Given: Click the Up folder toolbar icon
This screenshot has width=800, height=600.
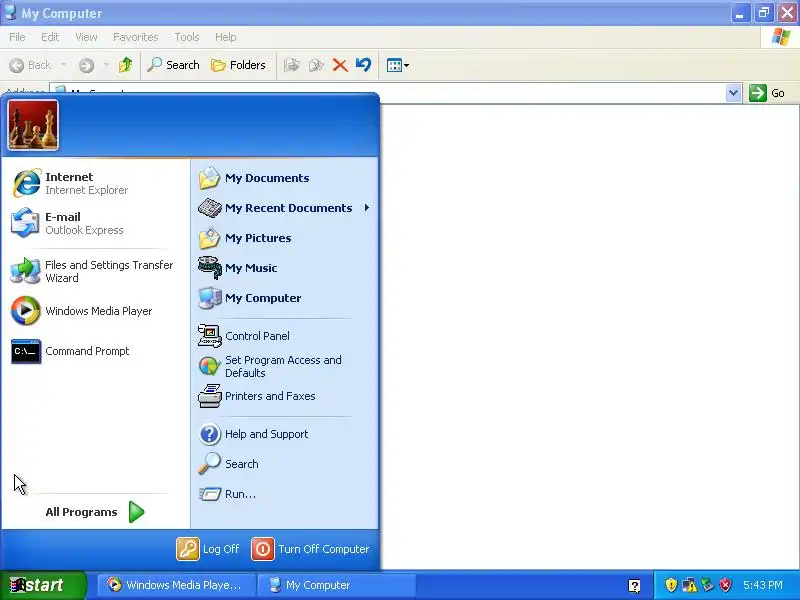Looking at the screenshot, I should coord(126,65).
